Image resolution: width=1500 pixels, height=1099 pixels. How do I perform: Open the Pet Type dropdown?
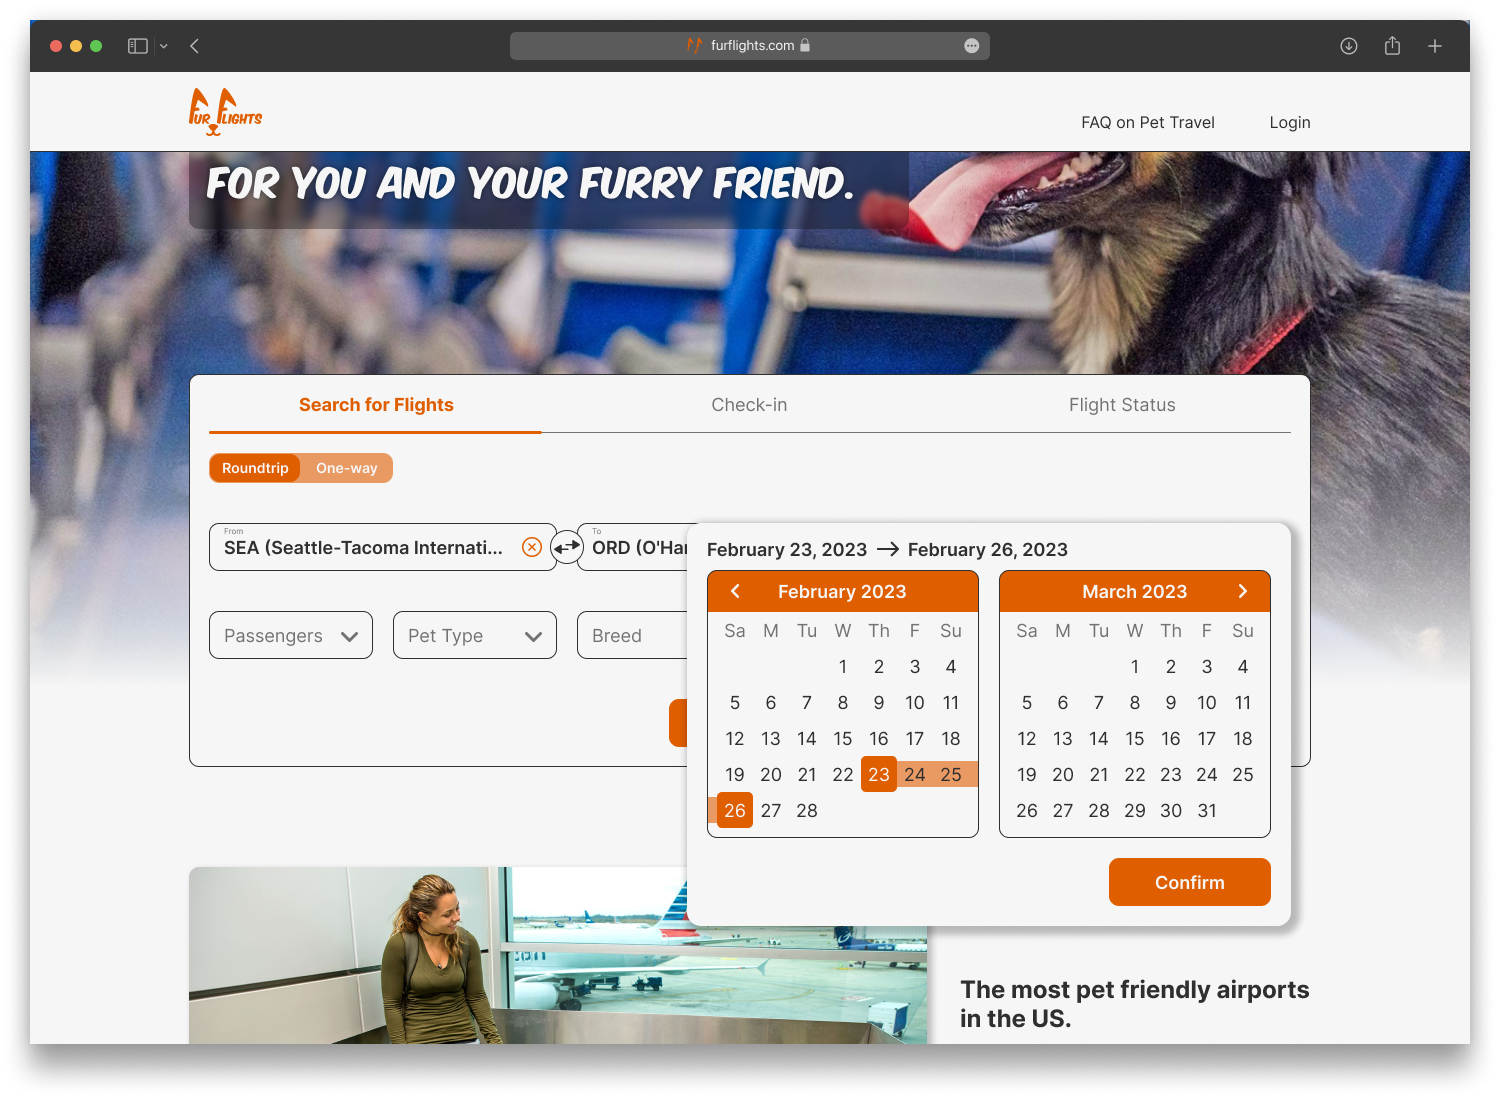click(475, 635)
